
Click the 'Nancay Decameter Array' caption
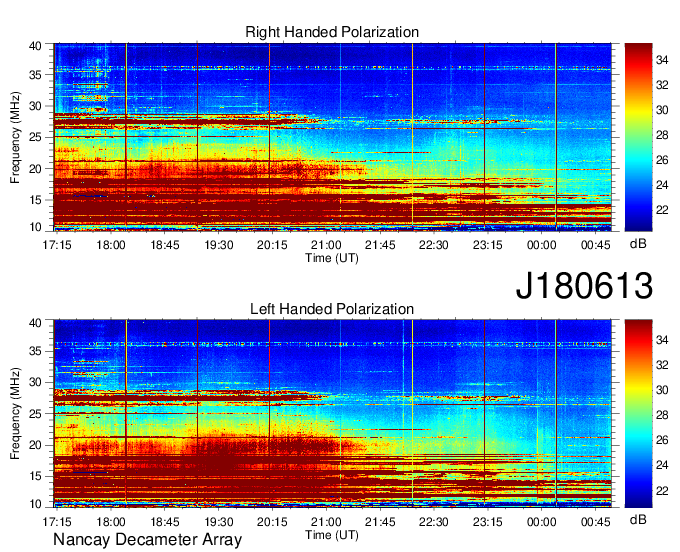(147, 540)
